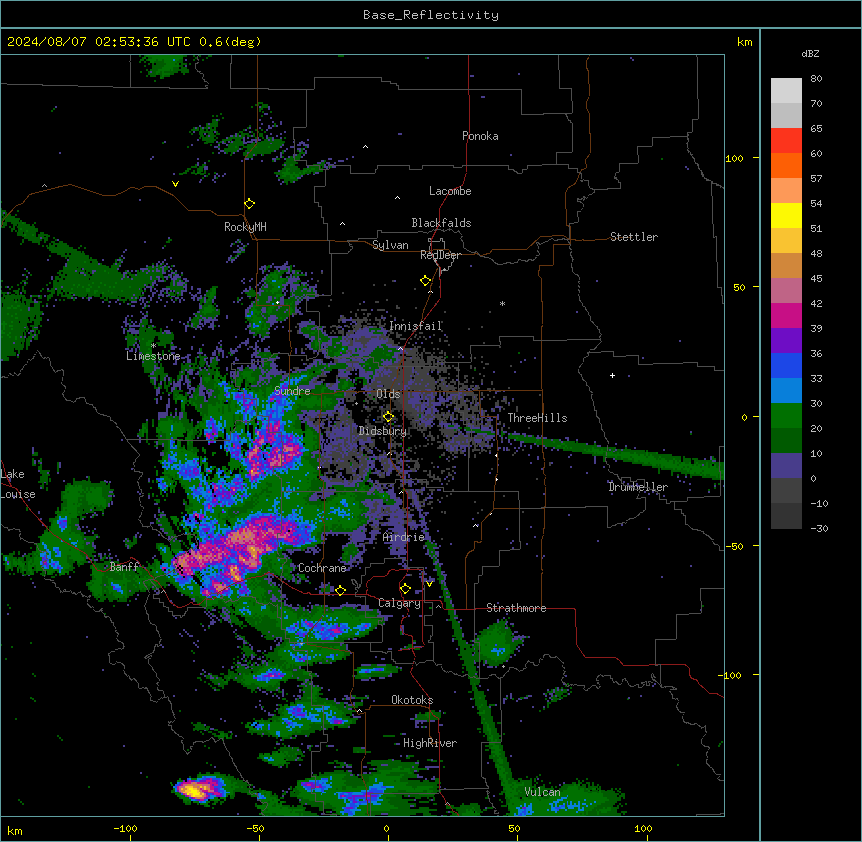Screen dimensions: 862x842
Task: Click the Calgary city label
Action: (x=399, y=603)
